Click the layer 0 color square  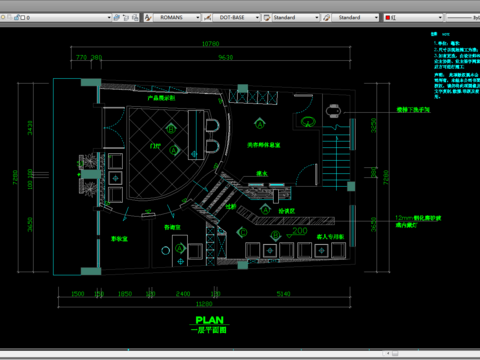click(23, 17)
